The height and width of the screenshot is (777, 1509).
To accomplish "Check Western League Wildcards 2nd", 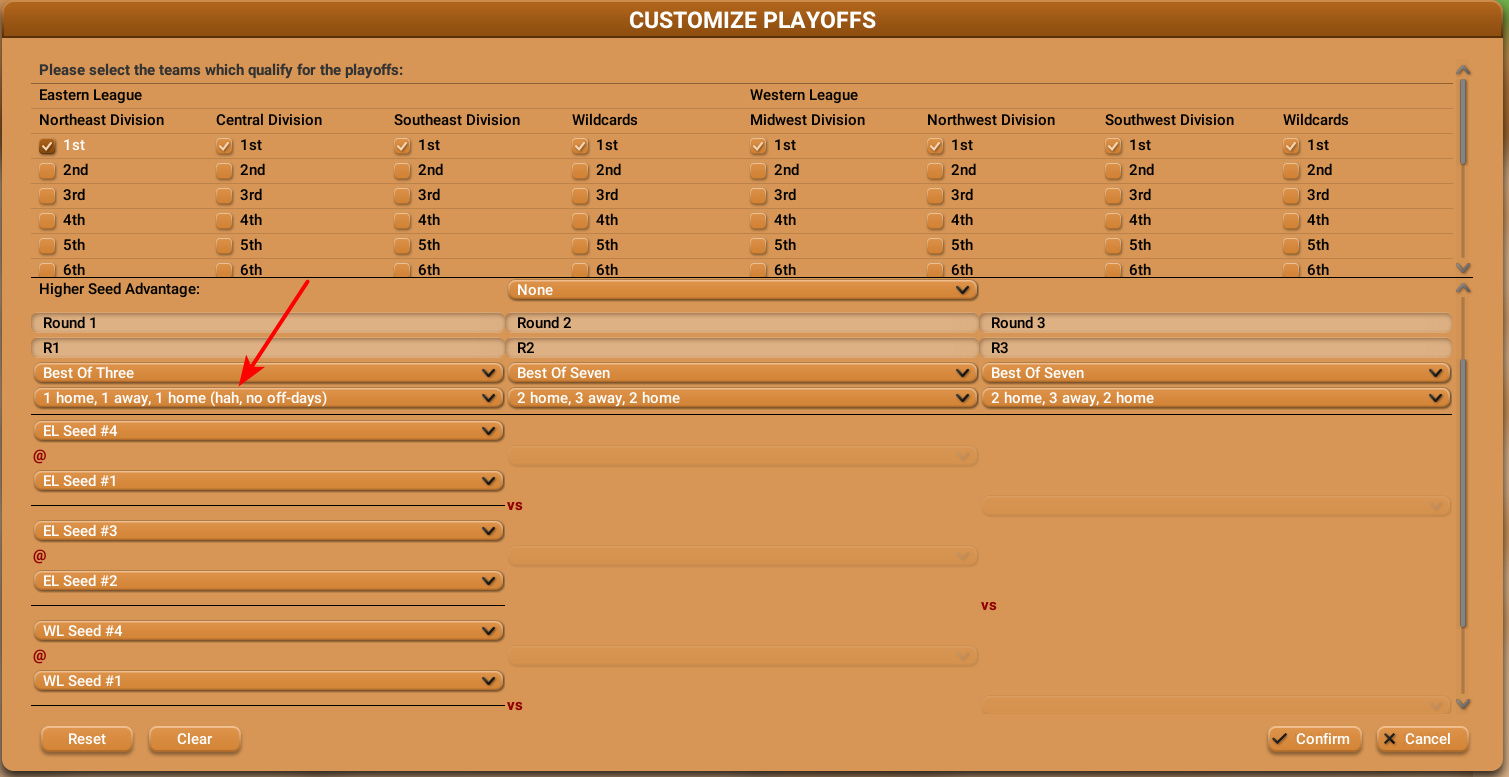I will click(x=1292, y=171).
